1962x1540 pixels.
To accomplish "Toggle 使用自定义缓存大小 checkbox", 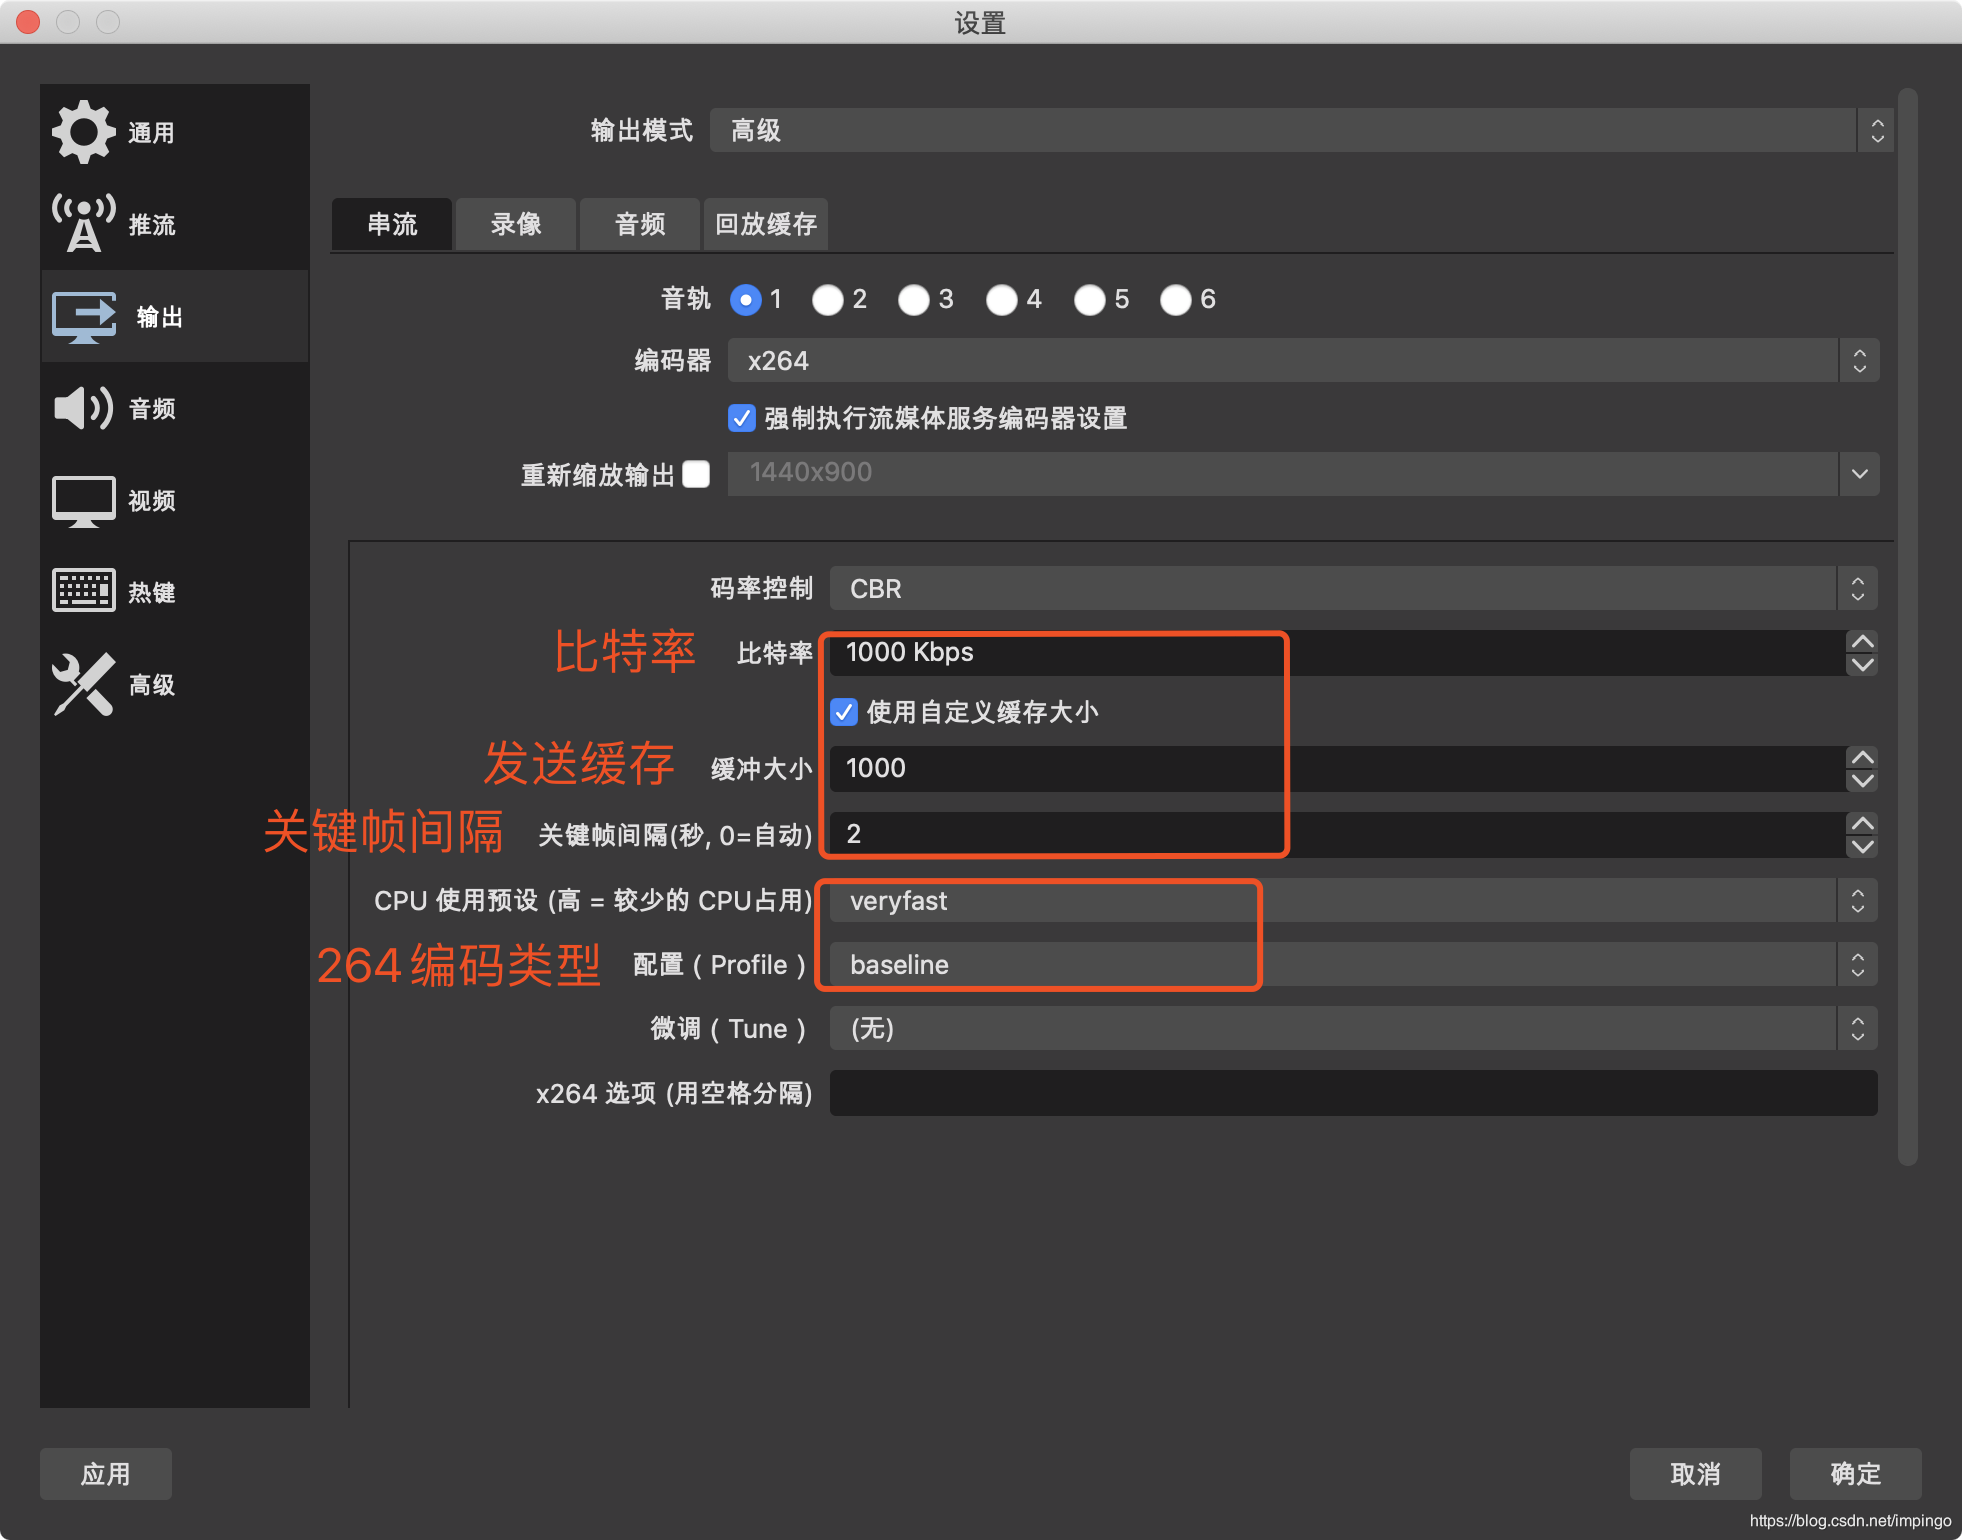I will (x=844, y=712).
